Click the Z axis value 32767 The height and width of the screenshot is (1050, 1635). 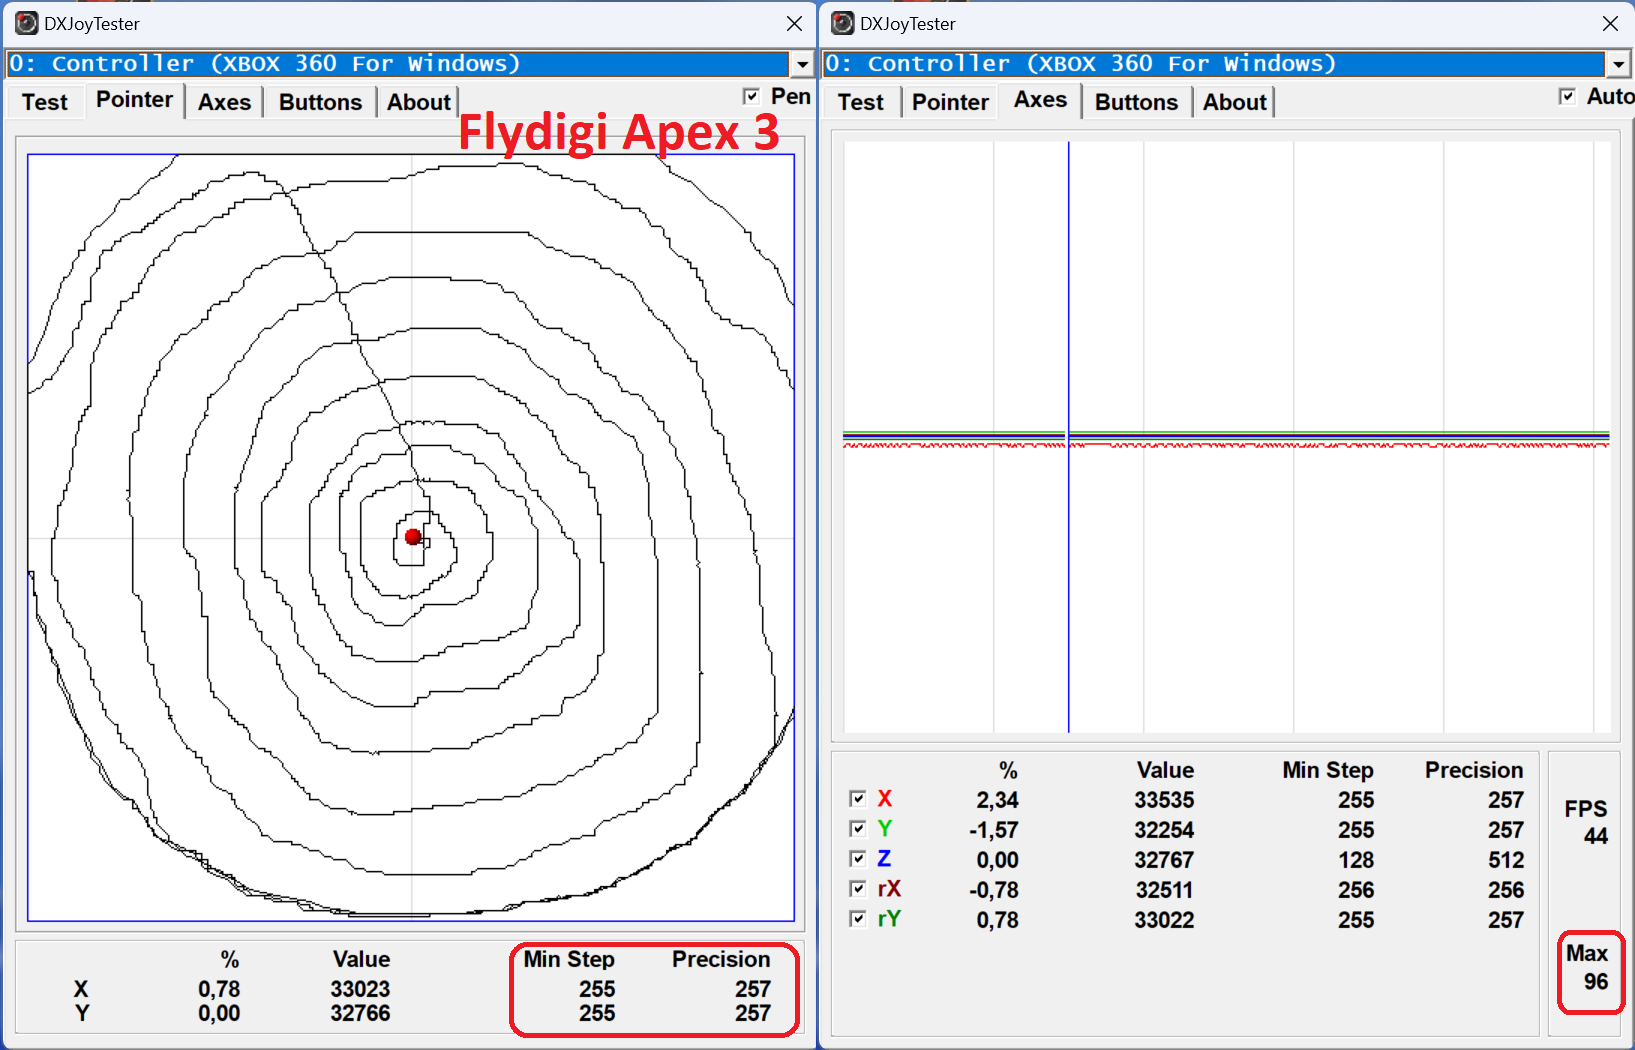pos(1164,860)
